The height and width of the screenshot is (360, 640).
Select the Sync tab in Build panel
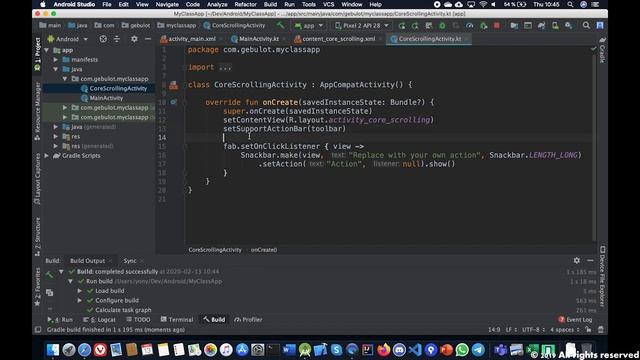point(130,260)
